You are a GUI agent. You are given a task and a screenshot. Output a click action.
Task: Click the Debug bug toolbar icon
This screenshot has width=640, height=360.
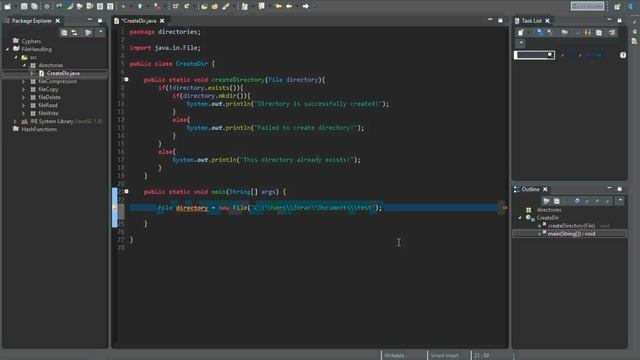click(123, 6)
